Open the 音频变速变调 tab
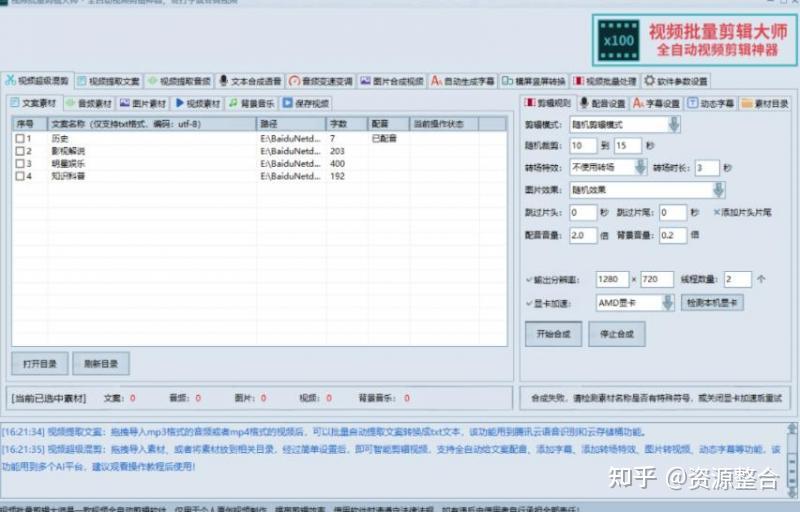This screenshot has width=800, height=512. tap(321, 81)
